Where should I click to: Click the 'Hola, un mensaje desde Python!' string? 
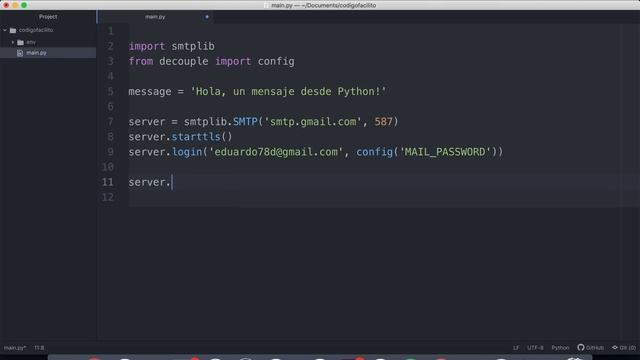(288, 91)
